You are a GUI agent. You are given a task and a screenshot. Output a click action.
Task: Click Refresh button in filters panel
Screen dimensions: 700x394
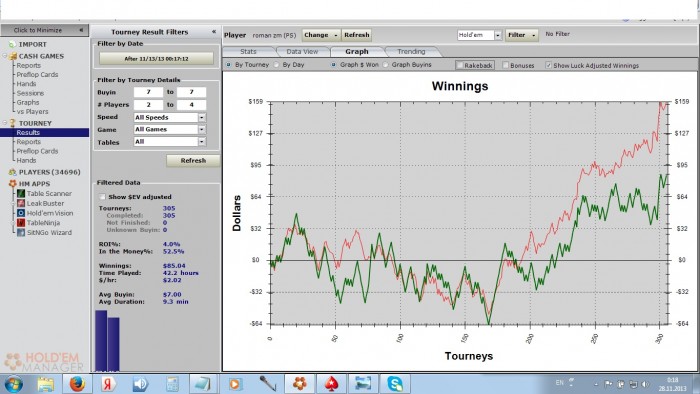193,161
